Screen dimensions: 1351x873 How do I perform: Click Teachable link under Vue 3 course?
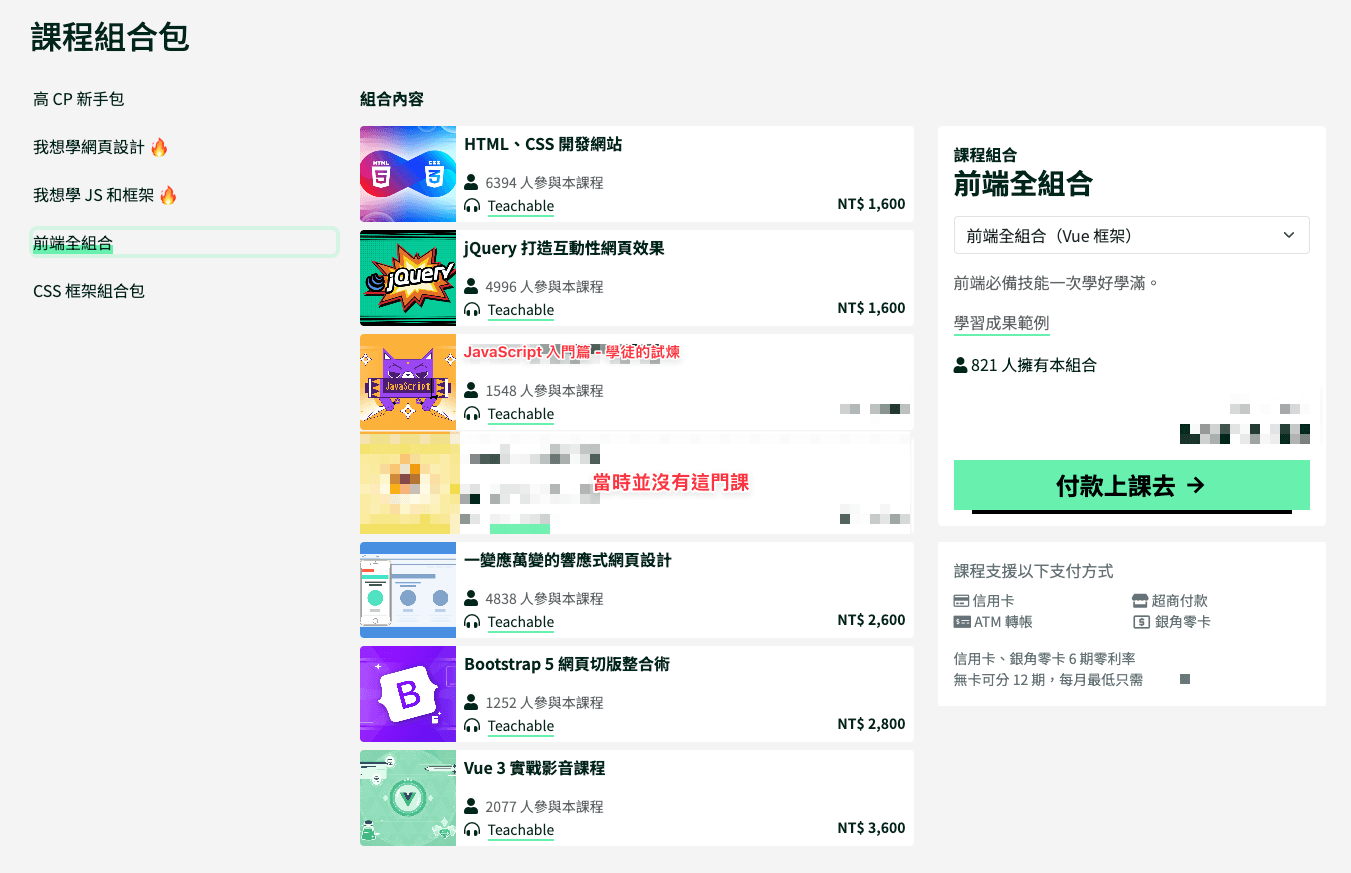(520, 830)
